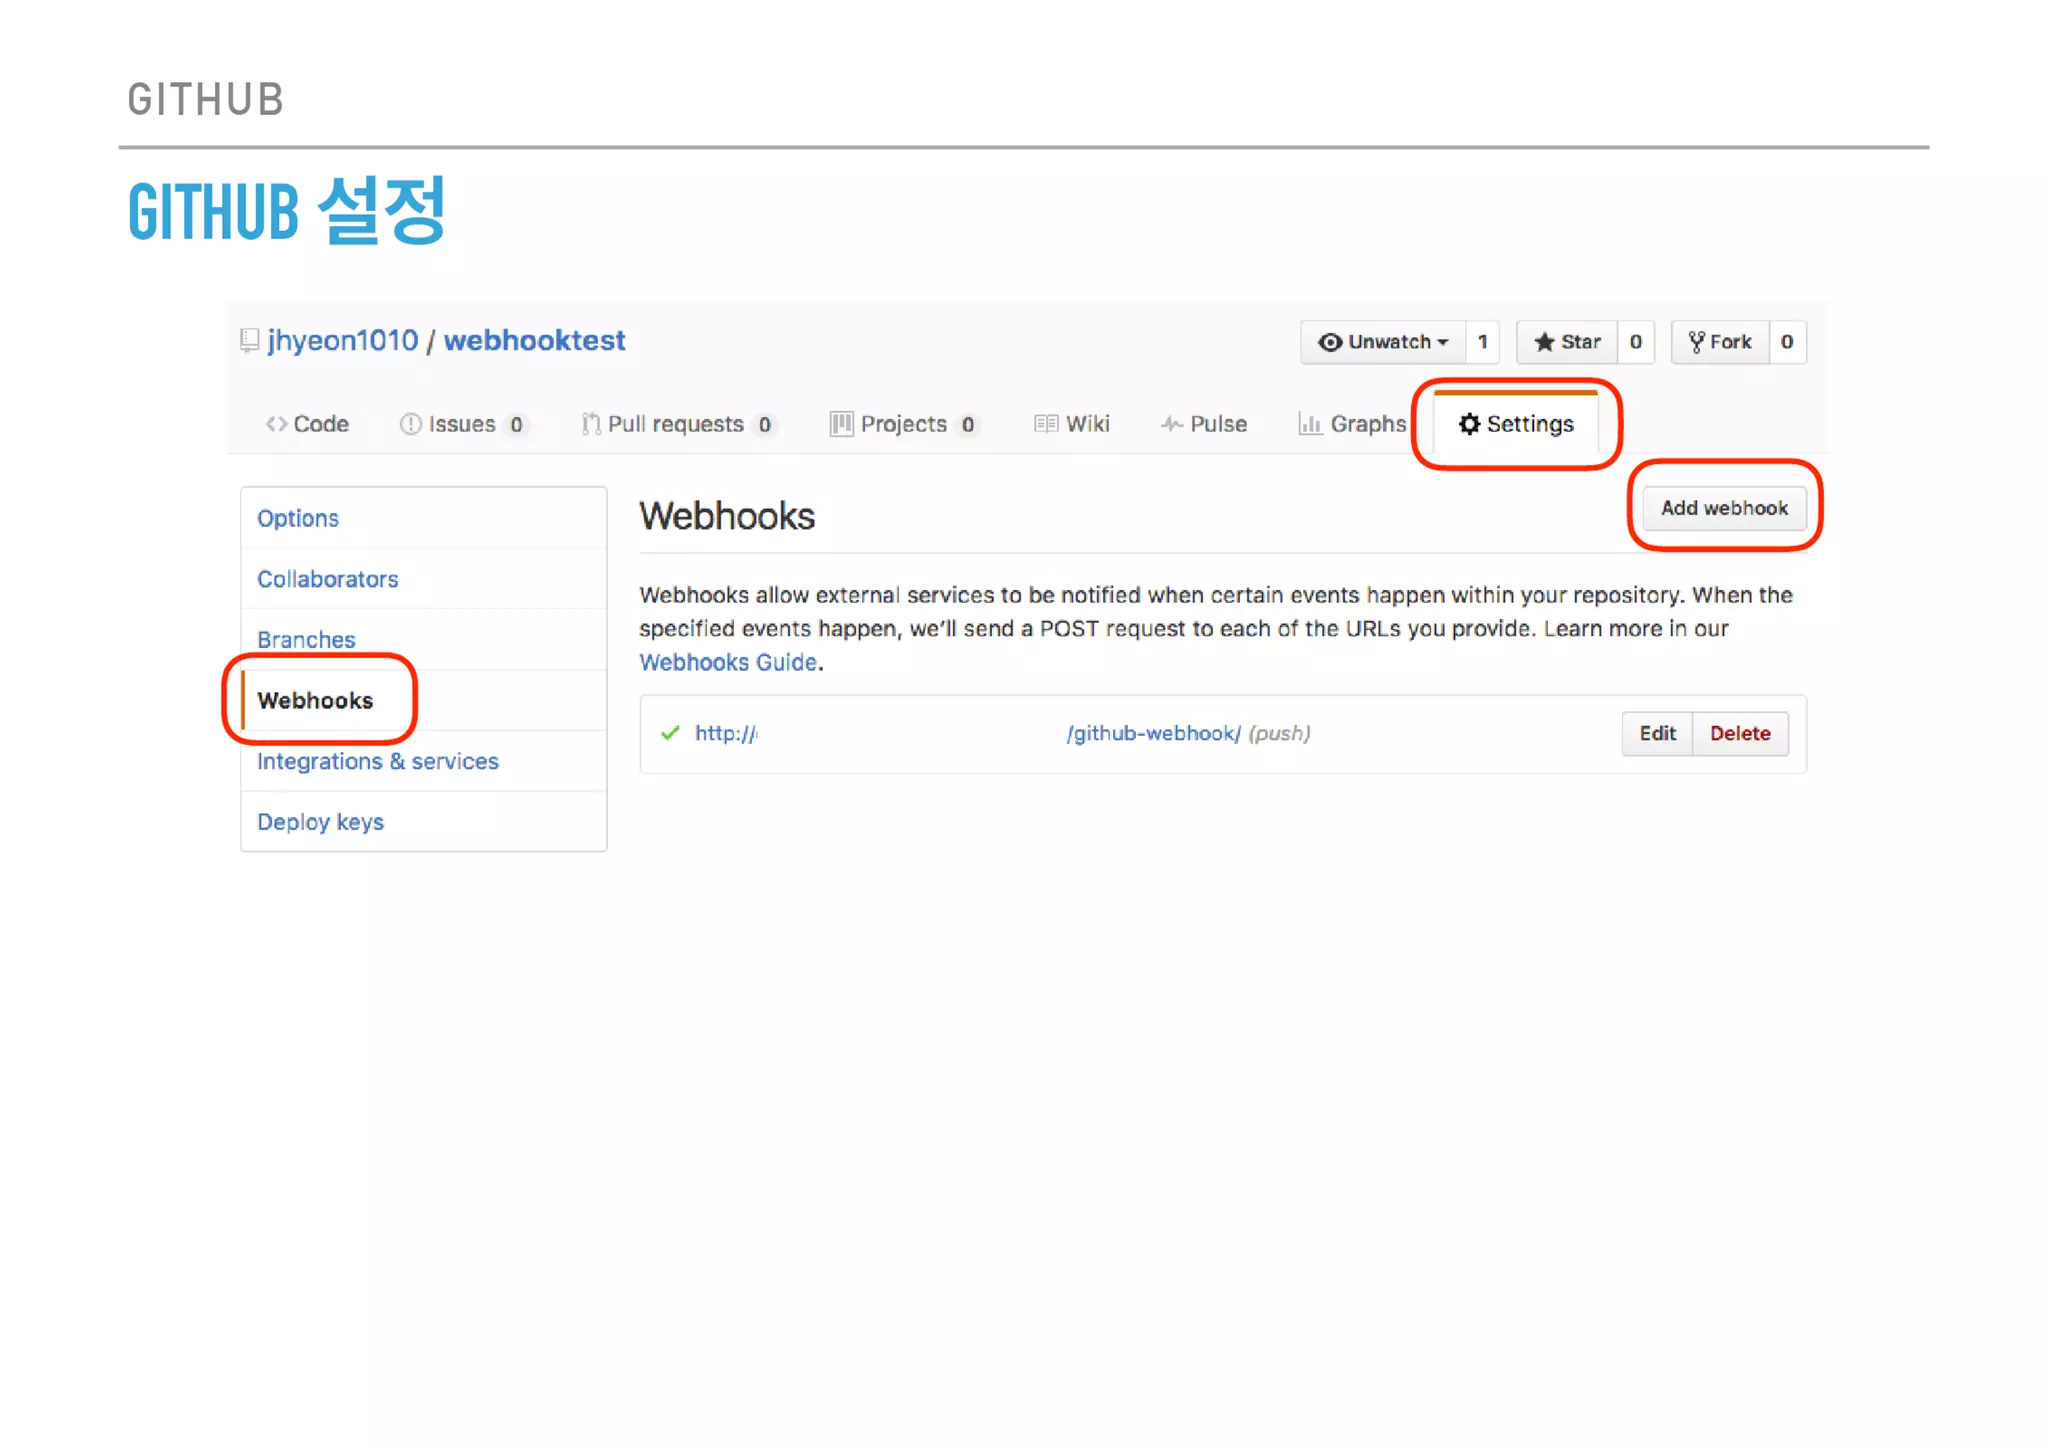The width and height of the screenshot is (2048, 1448).
Task: Click the Pull requests branch icon
Action: (591, 424)
